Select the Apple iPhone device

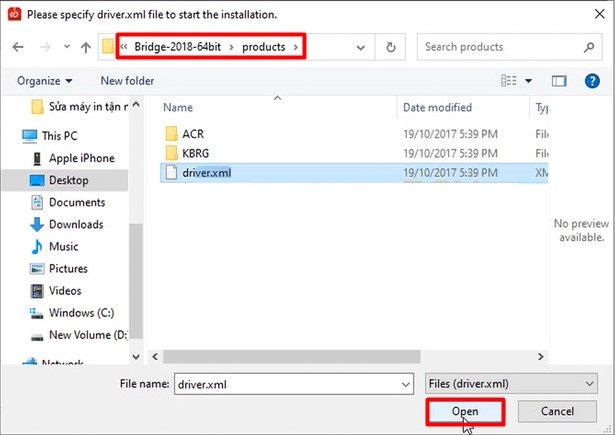(x=81, y=158)
